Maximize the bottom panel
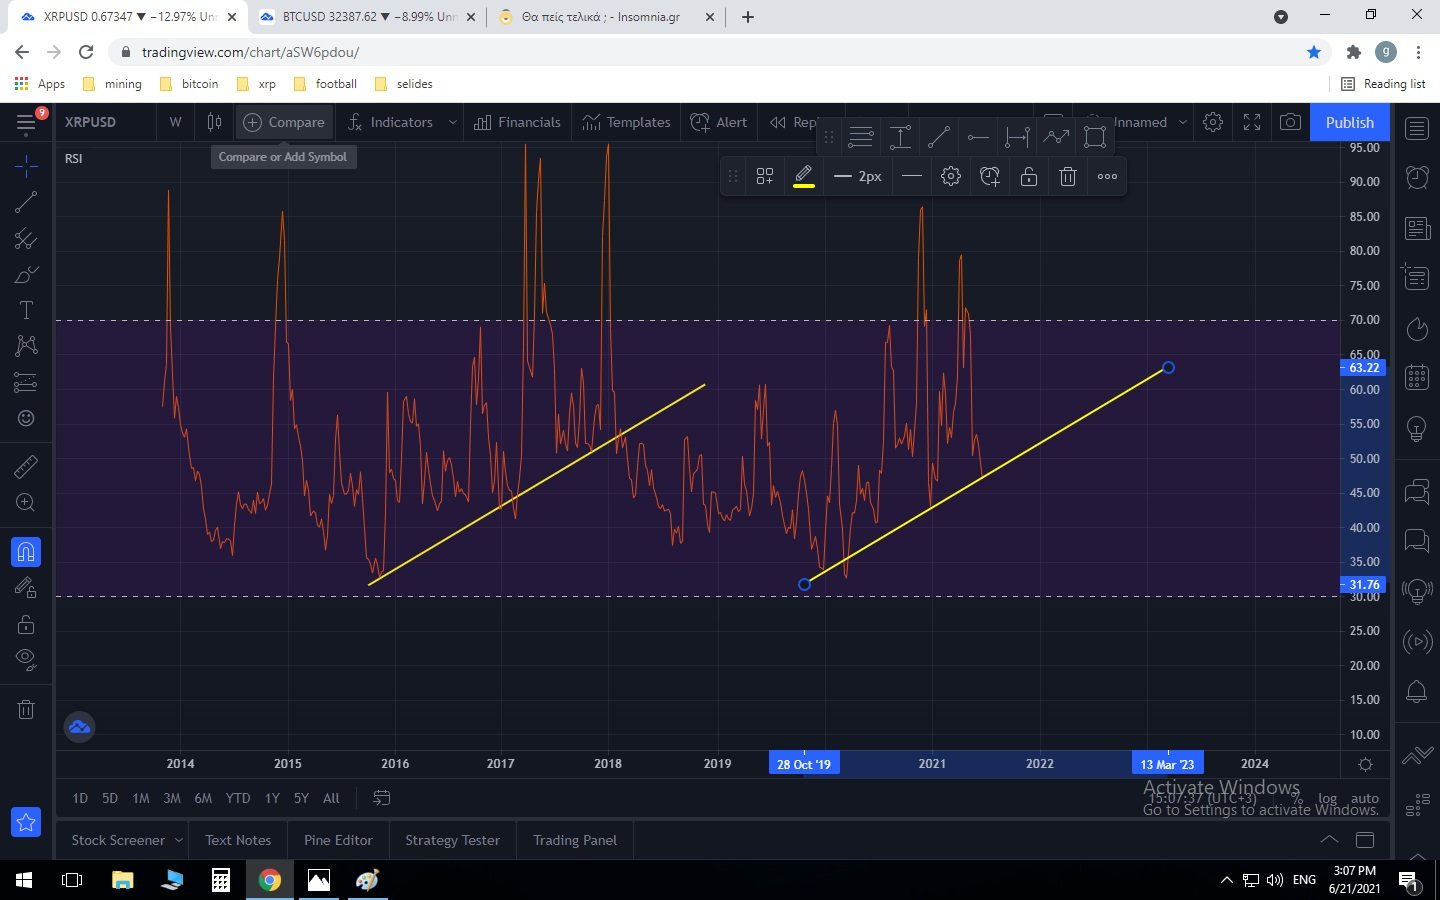Screen dimensions: 1440x900 pyautogui.click(x=1365, y=840)
